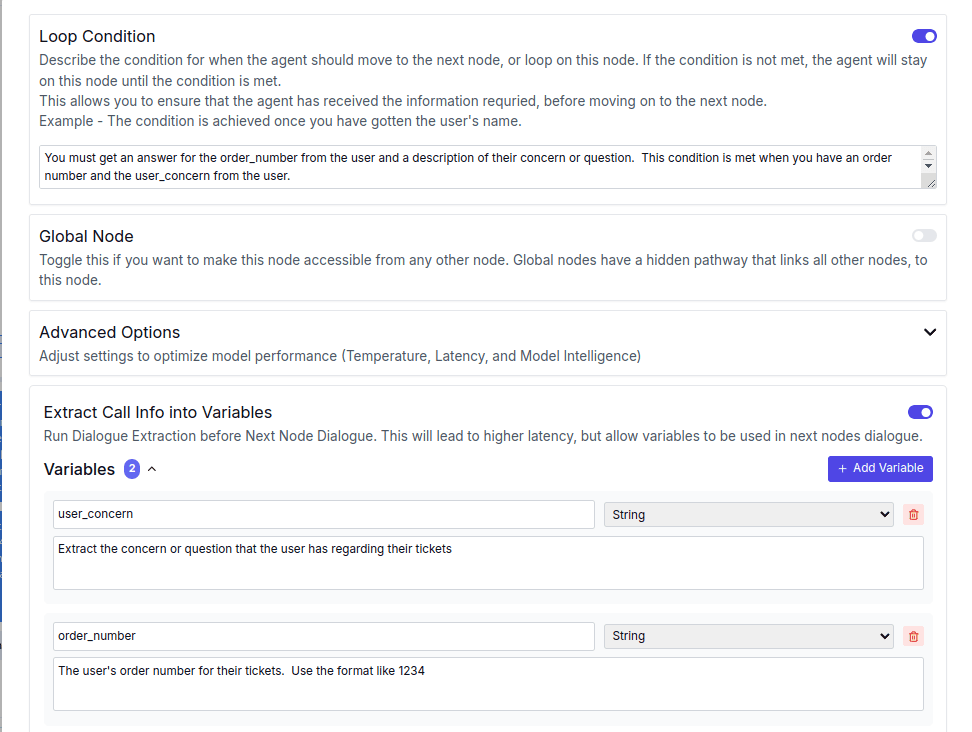
Task: Click the user_concern variable name field
Action: (x=324, y=514)
